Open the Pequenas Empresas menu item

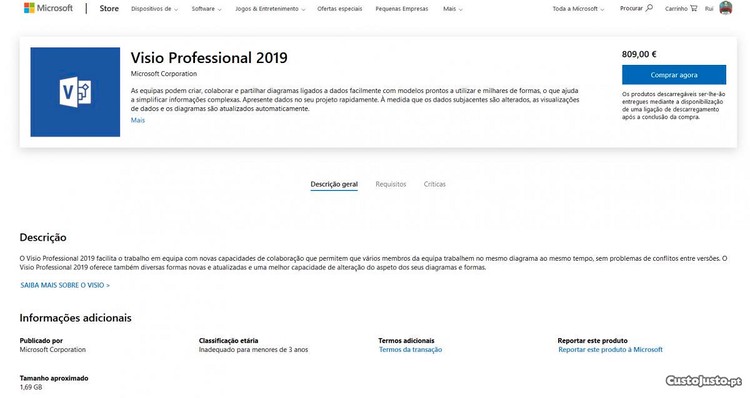point(402,9)
